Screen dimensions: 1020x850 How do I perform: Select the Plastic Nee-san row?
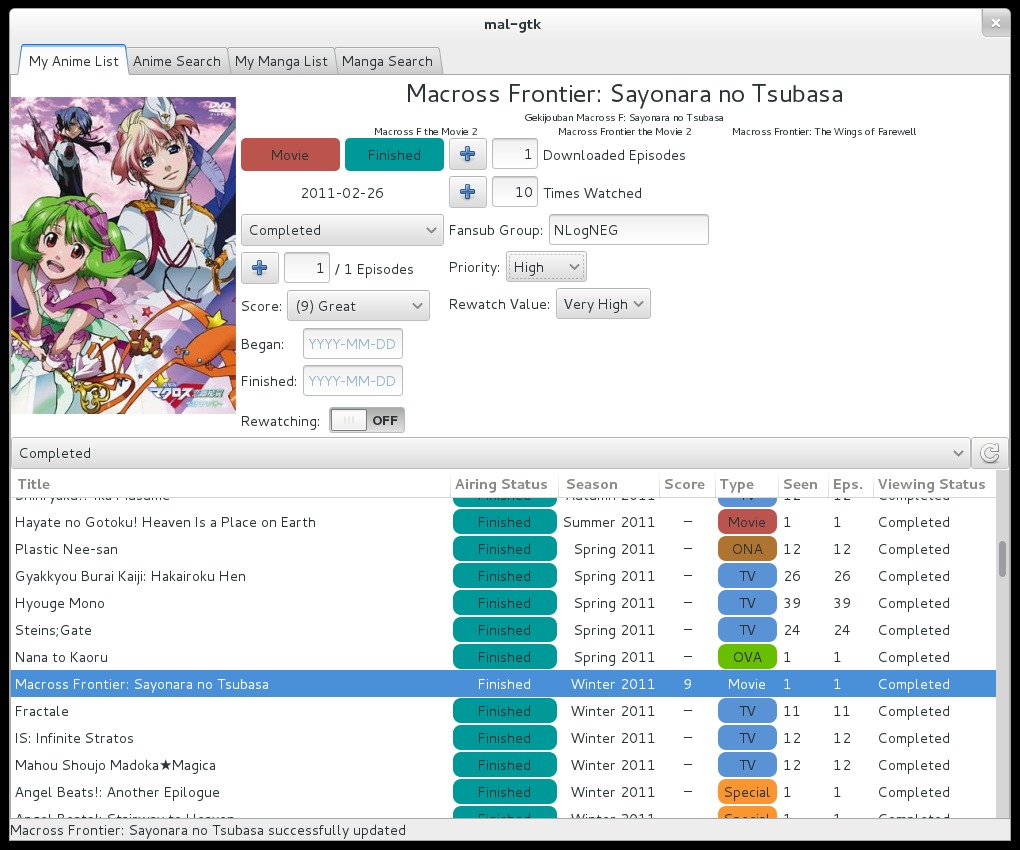pos(503,550)
